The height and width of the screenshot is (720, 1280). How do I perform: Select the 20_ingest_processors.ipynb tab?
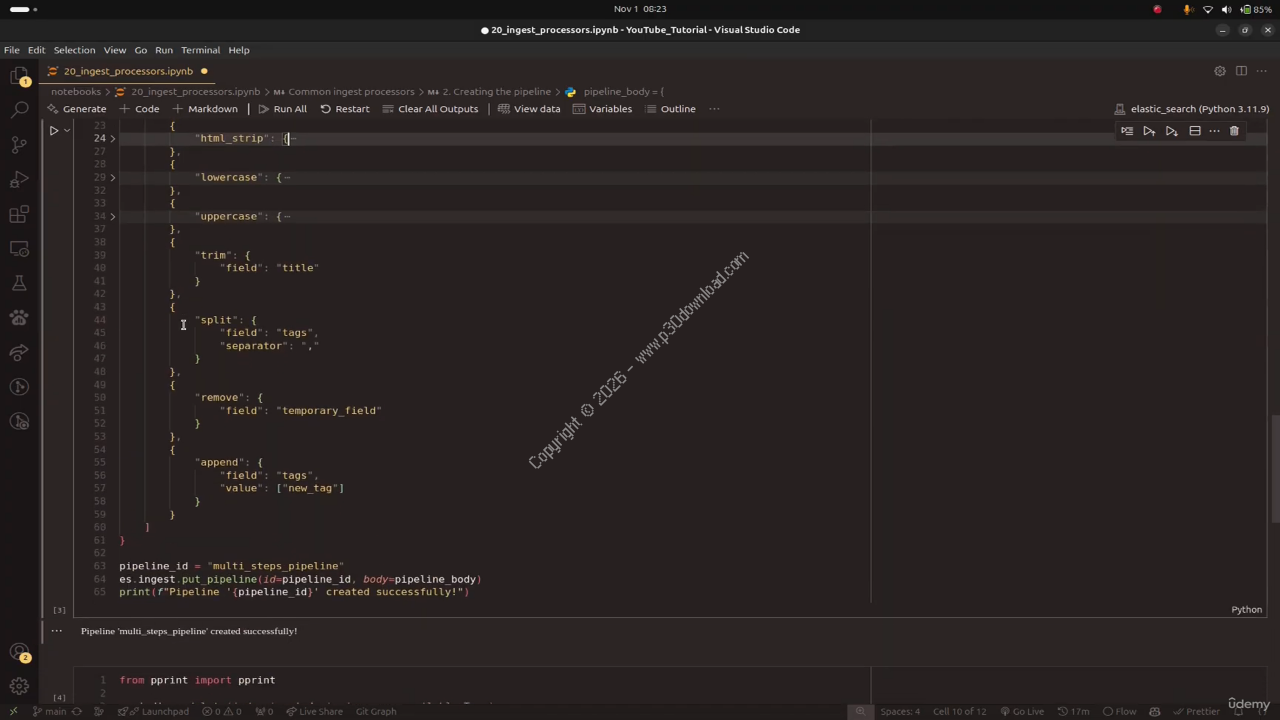coord(128,71)
